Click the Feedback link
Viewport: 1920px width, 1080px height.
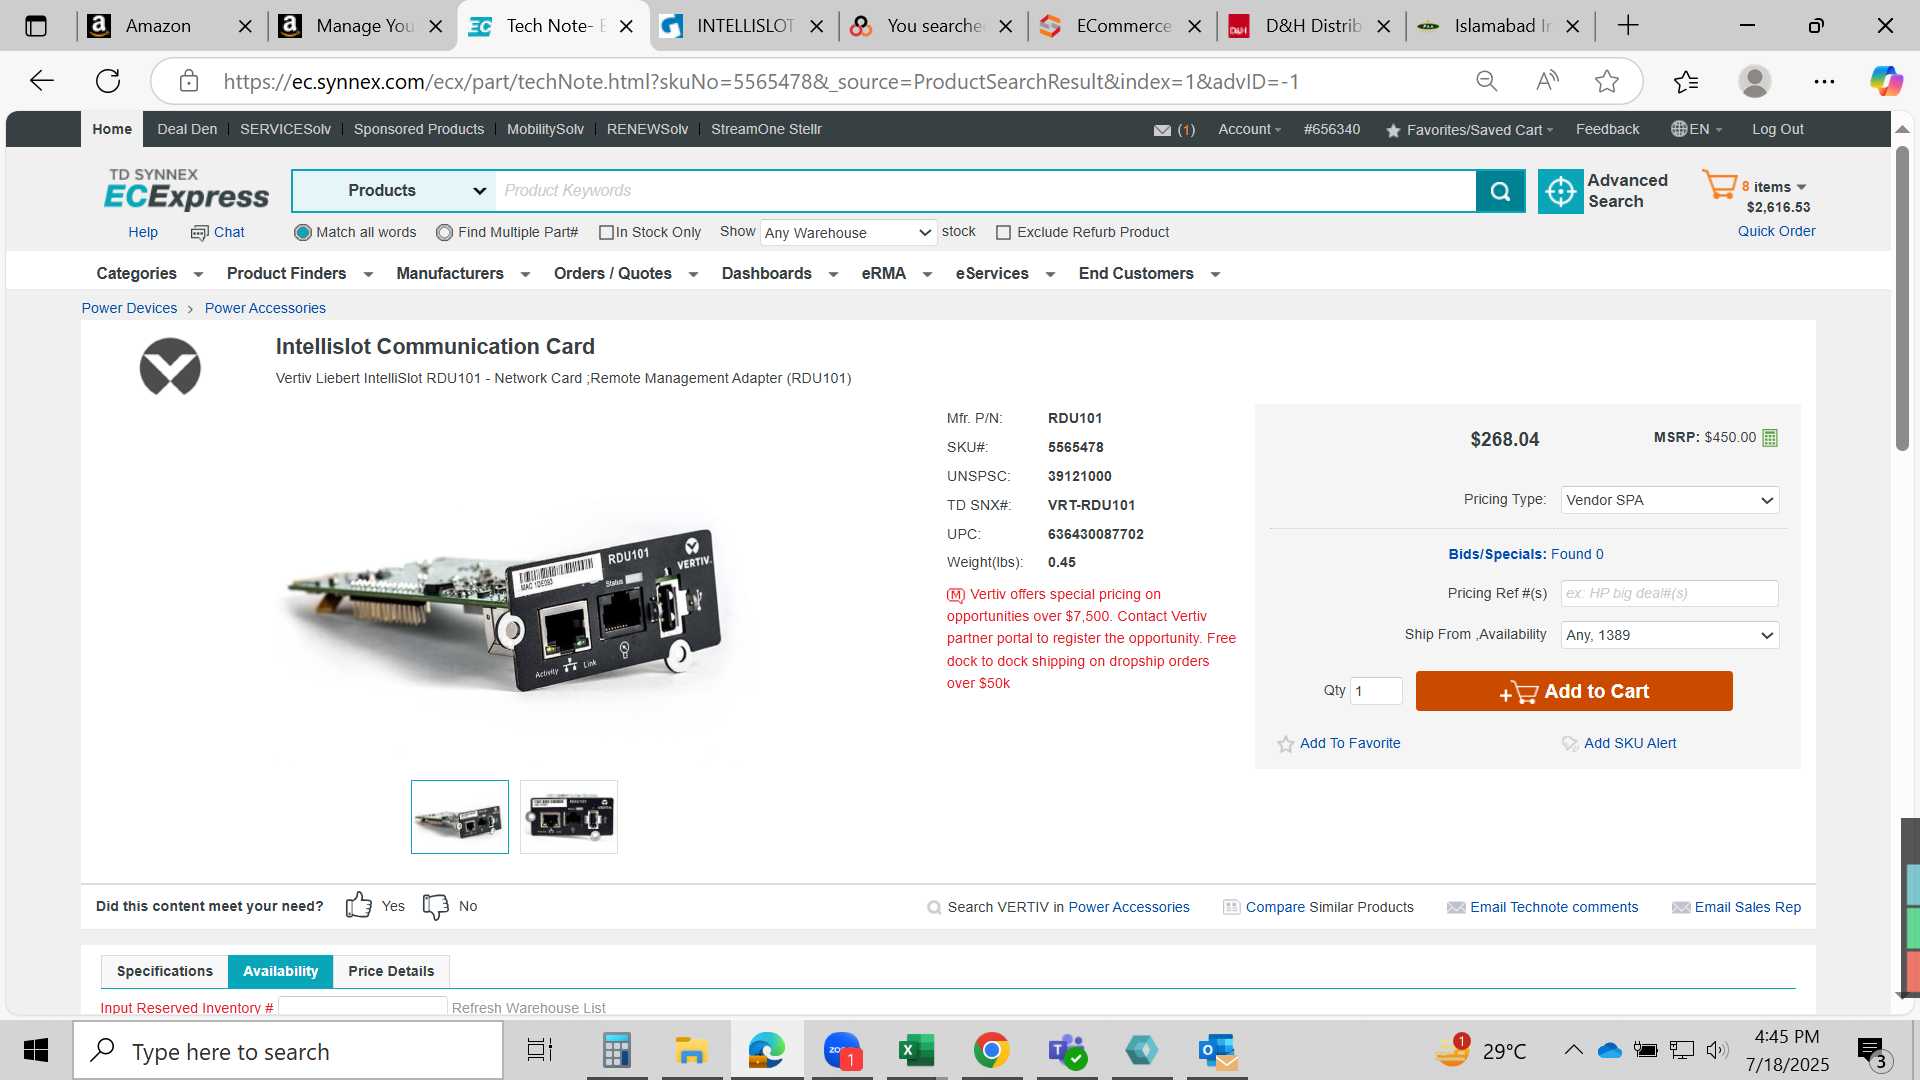click(x=1607, y=129)
